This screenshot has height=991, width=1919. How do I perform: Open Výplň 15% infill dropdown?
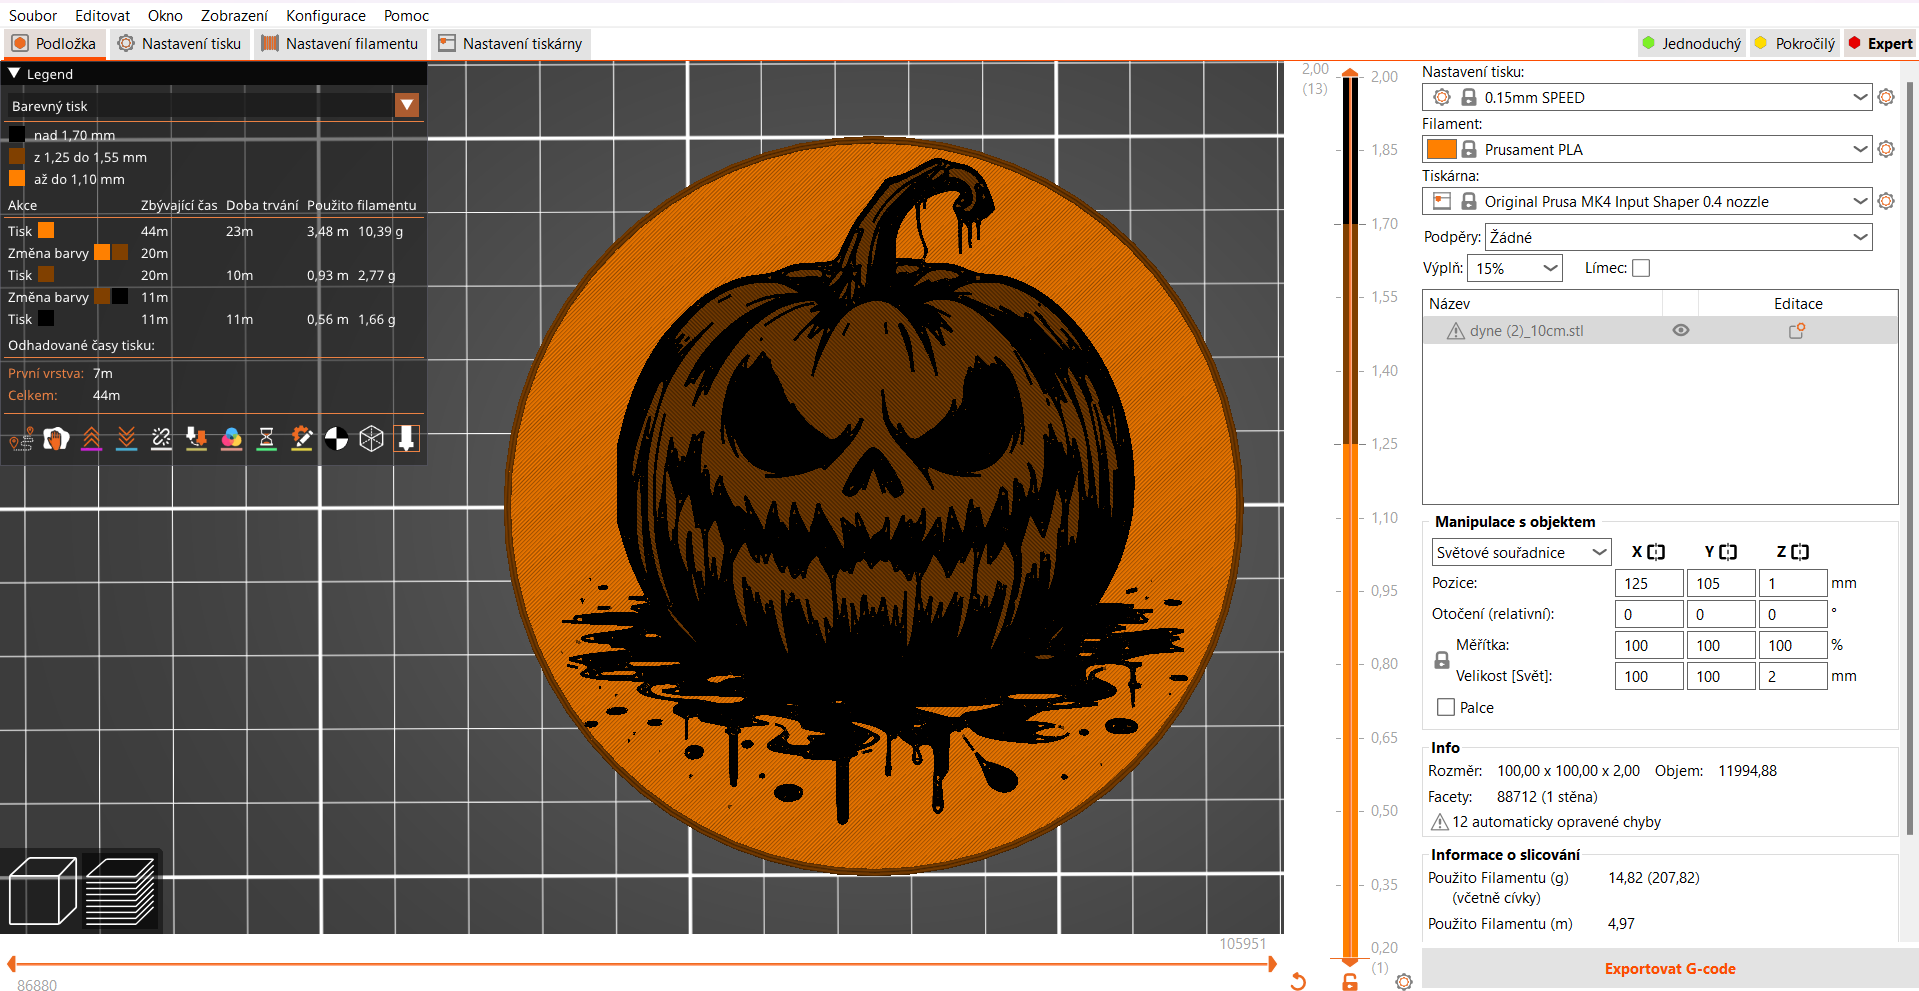(1515, 268)
